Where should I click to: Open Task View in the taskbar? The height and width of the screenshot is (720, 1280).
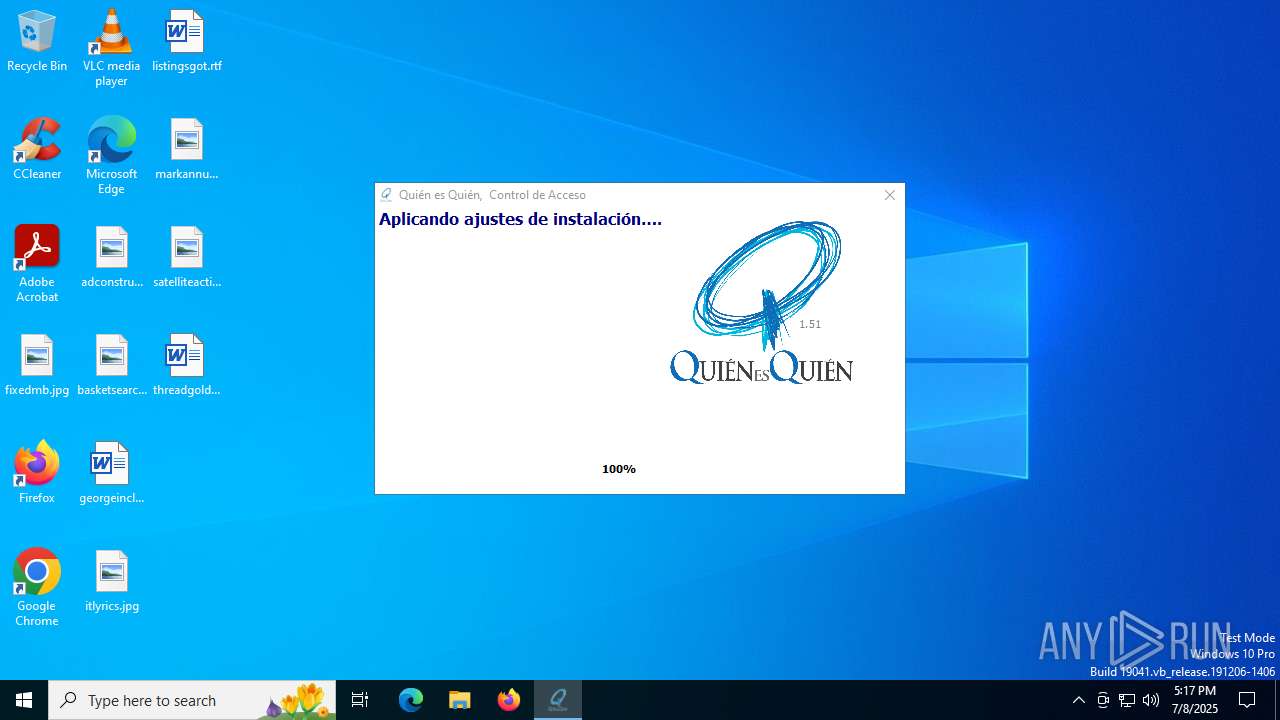tap(360, 700)
